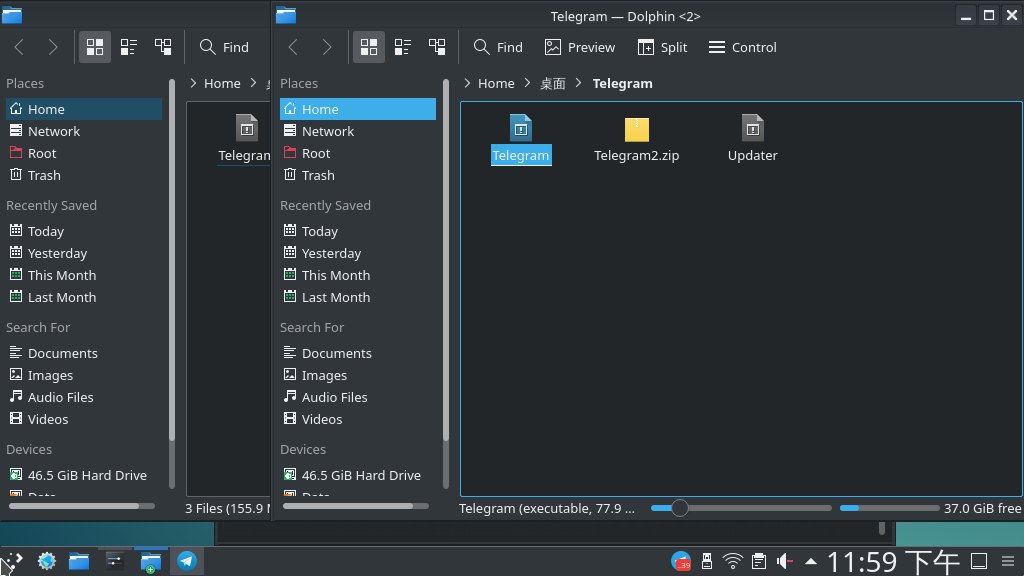1024x576 pixels.
Task: Open Trash in left window Places
Action: (x=84, y=176)
